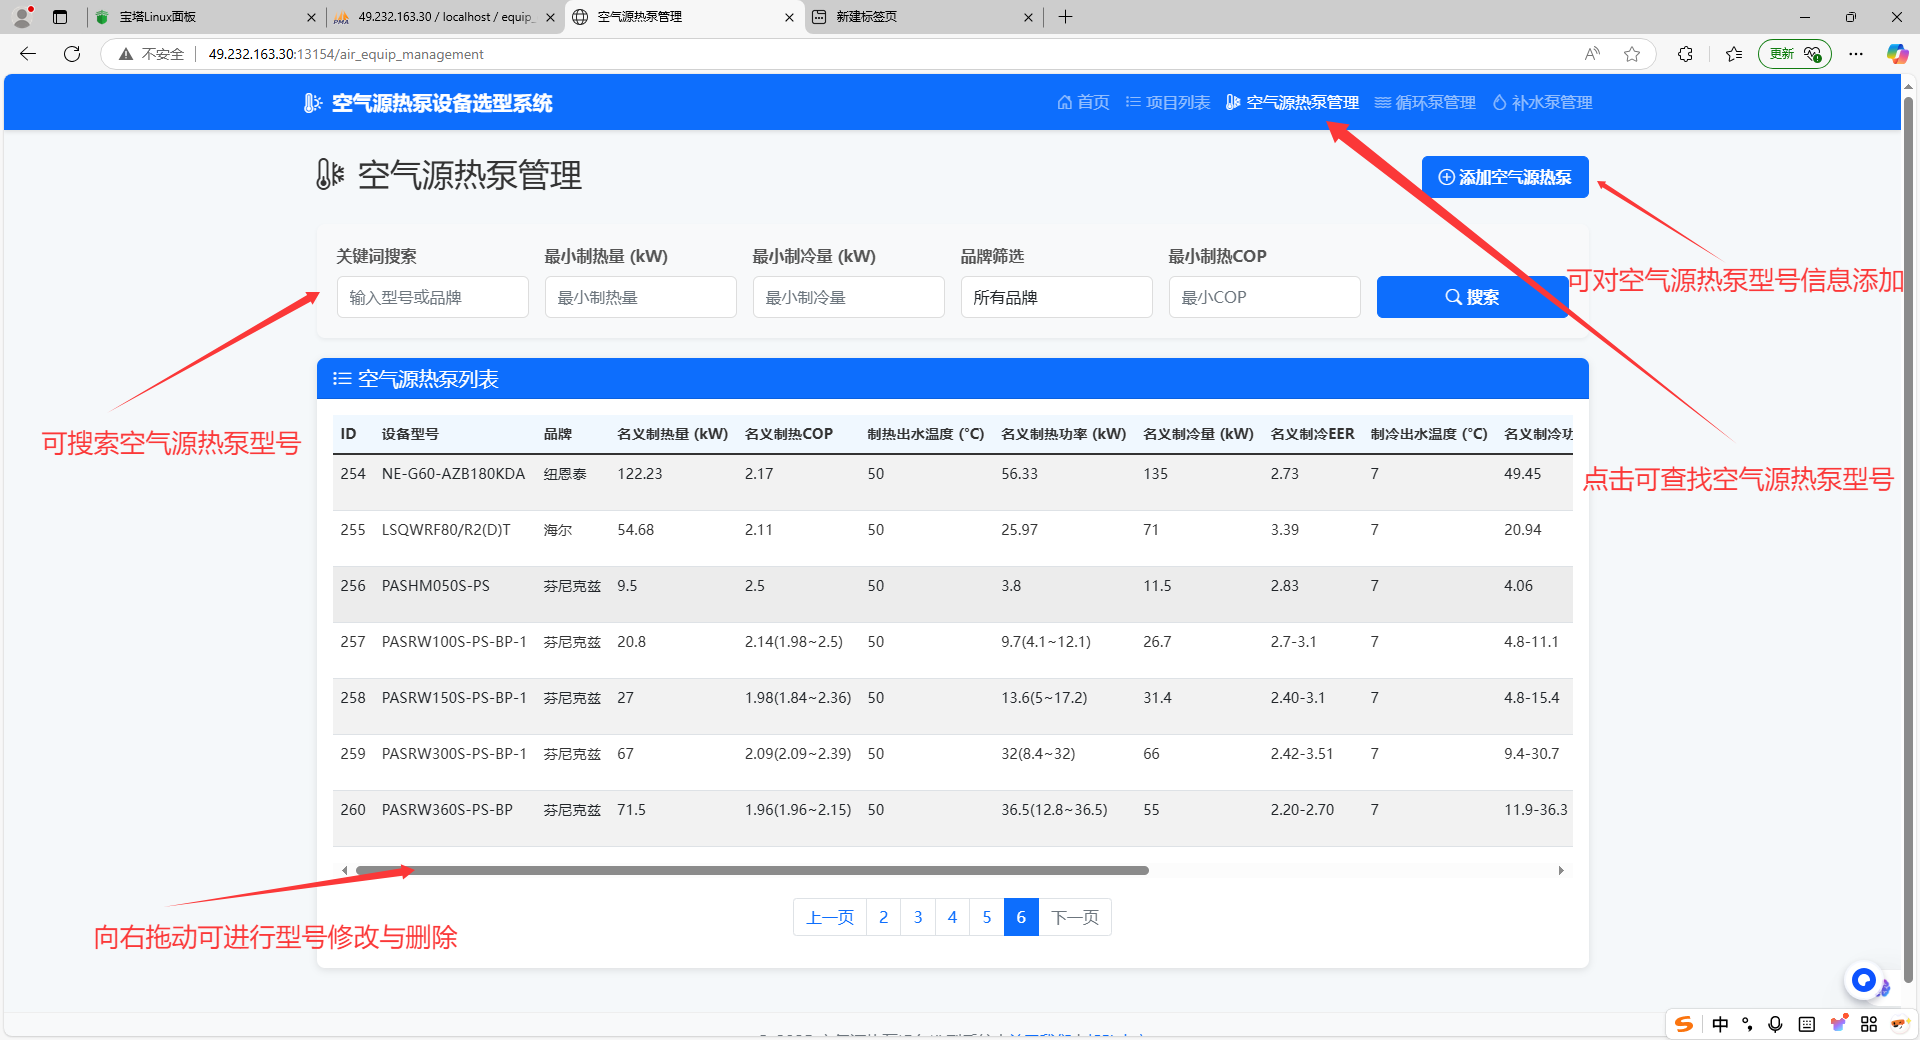
Task: Open input method toolbox grid icon
Action: pyautogui.click(x=1869, y=1024)
